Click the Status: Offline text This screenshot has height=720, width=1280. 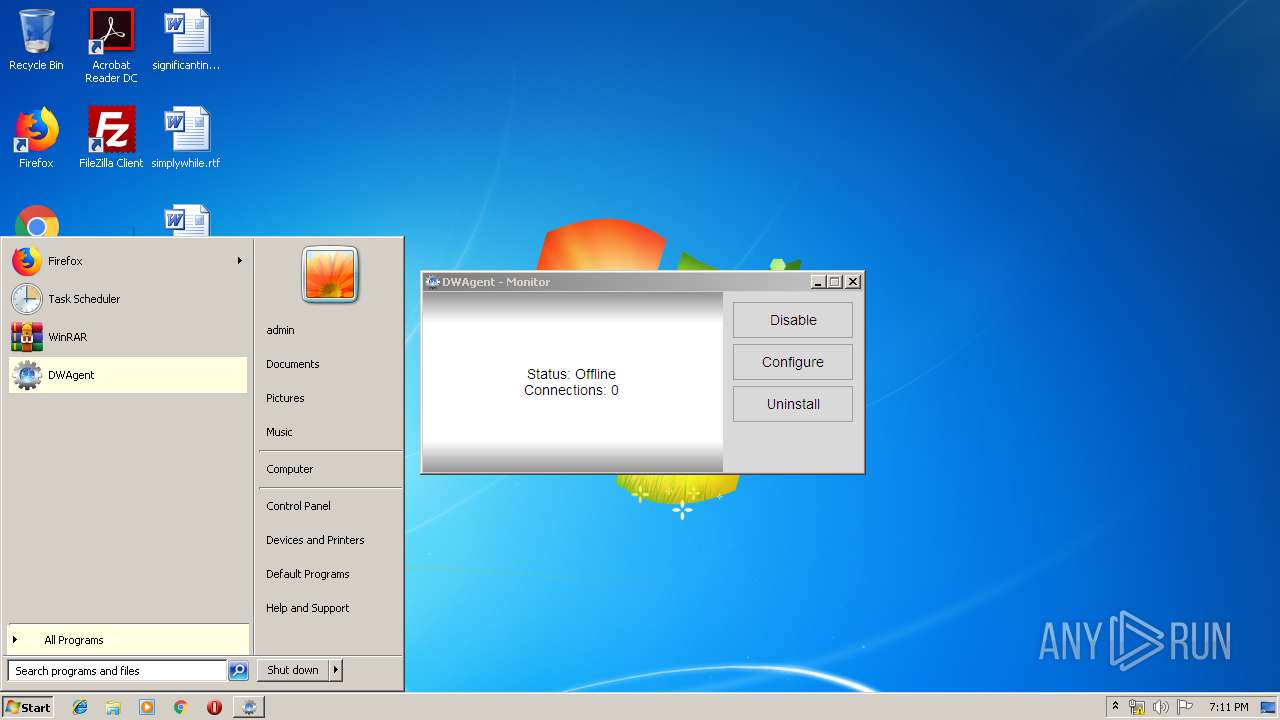pyautogui.click(x=571, y=374)
